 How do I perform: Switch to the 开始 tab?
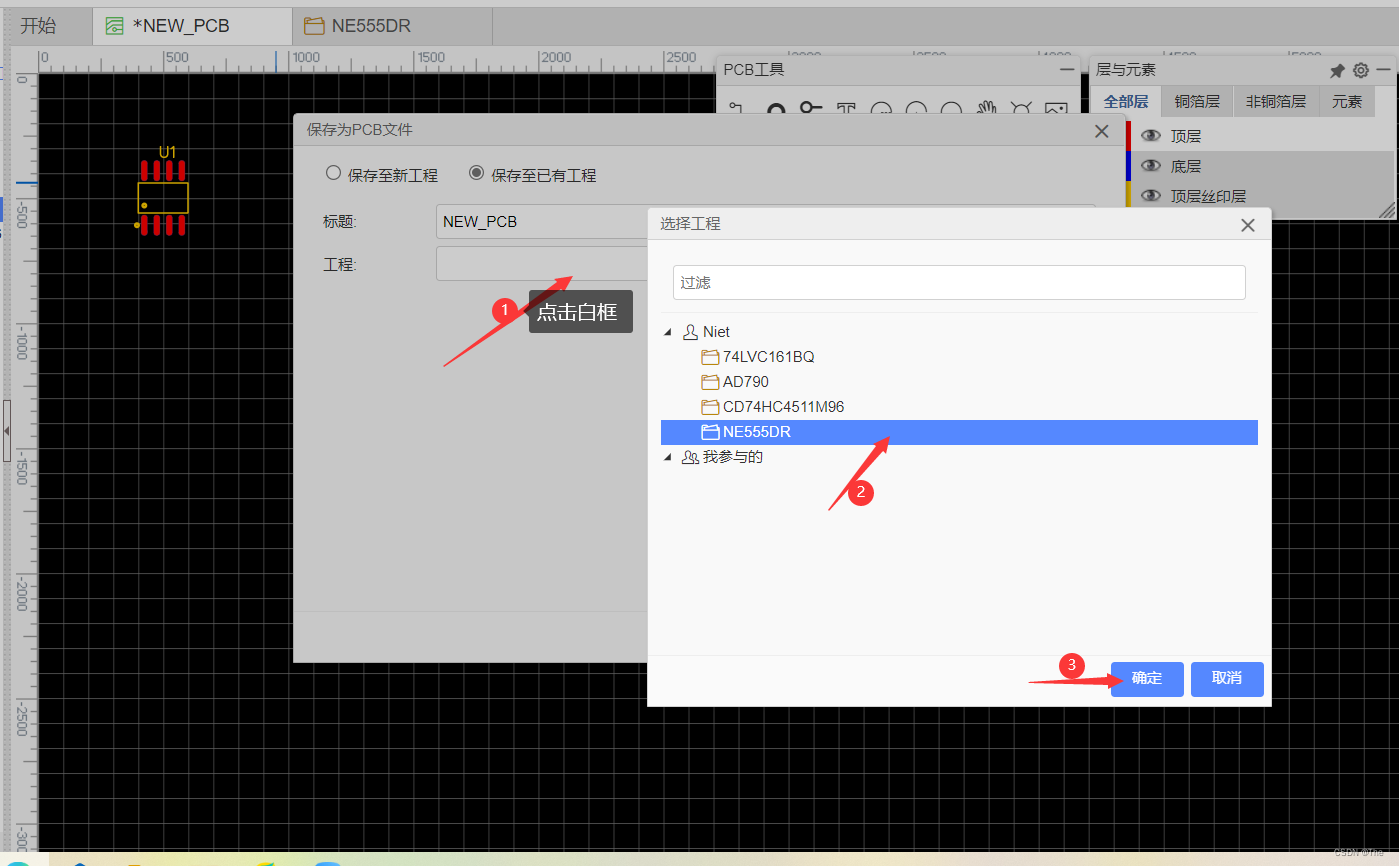tap(38, 26)
